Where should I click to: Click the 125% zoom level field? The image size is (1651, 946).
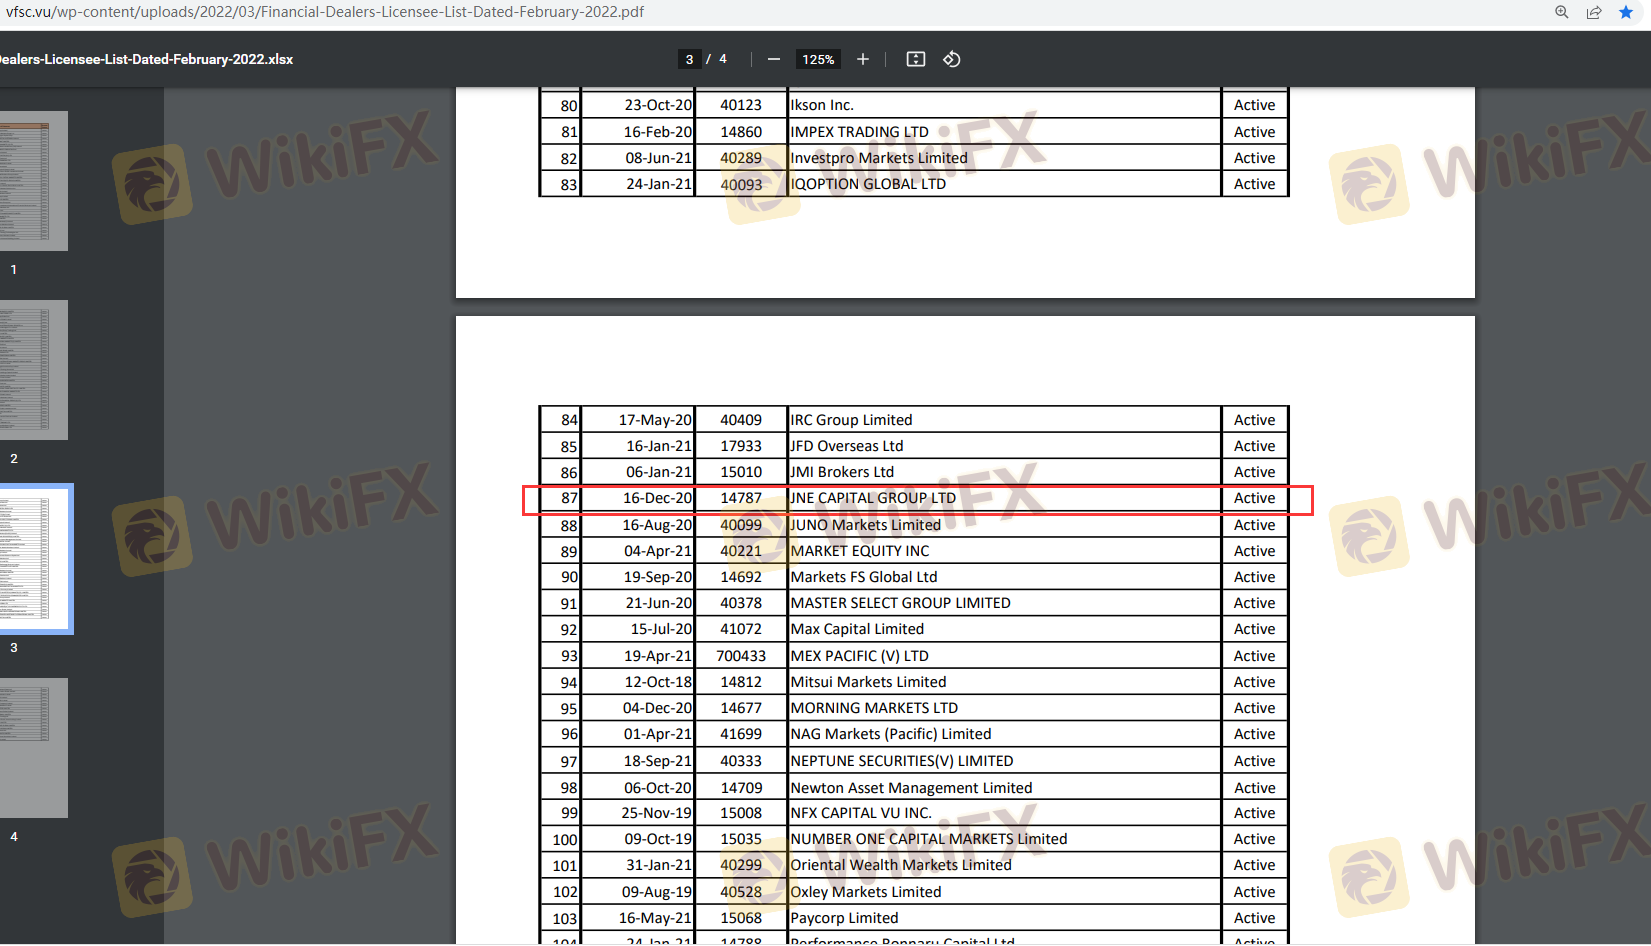pos(817,59)
